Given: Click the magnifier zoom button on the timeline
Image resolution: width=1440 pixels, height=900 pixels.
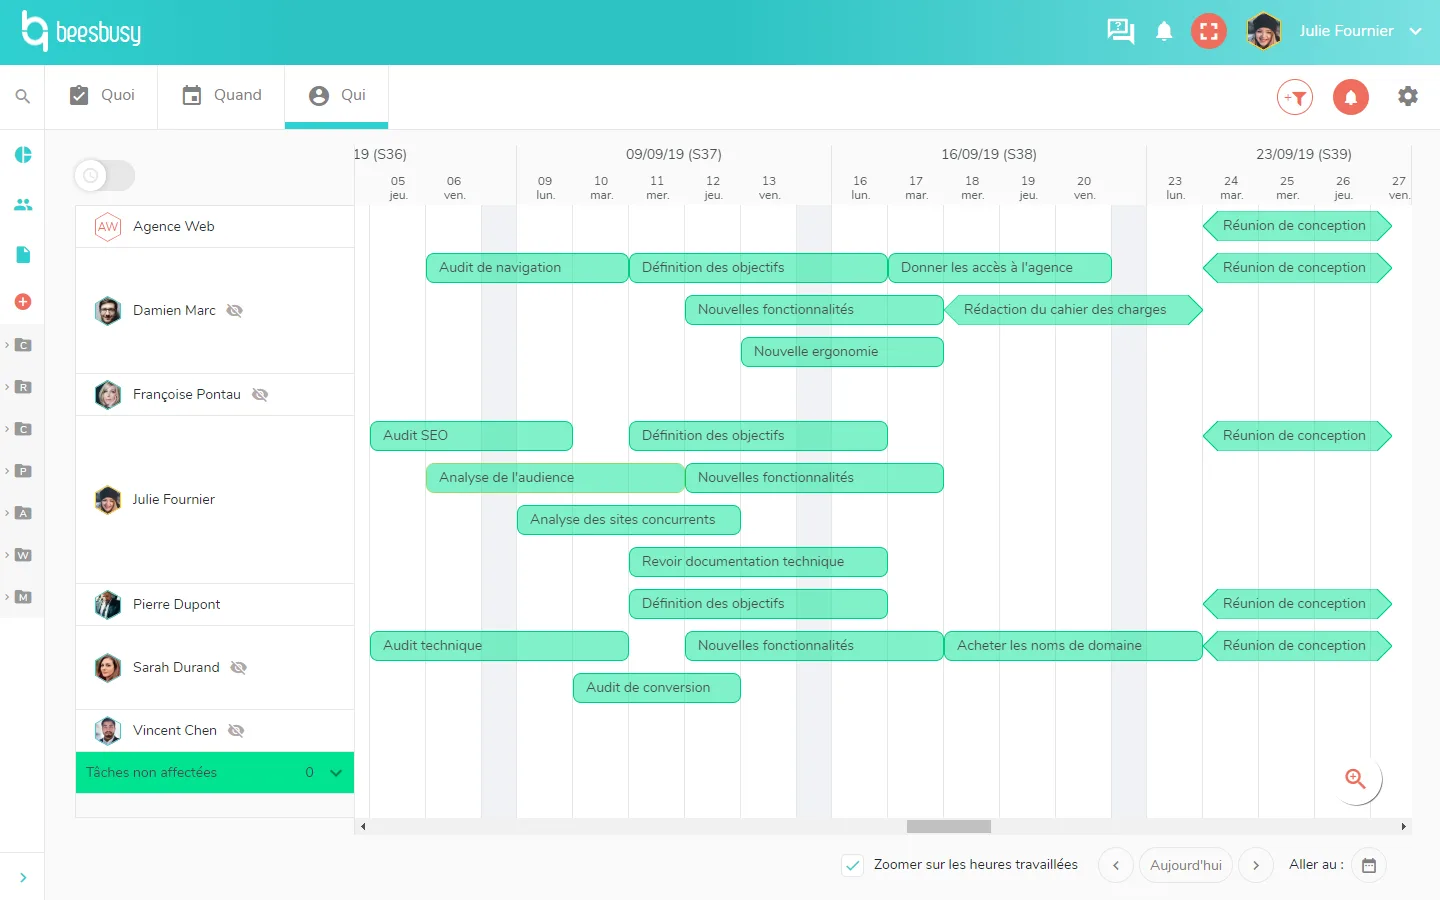Looking at the screenshot, I should [x=1355, y=779].
